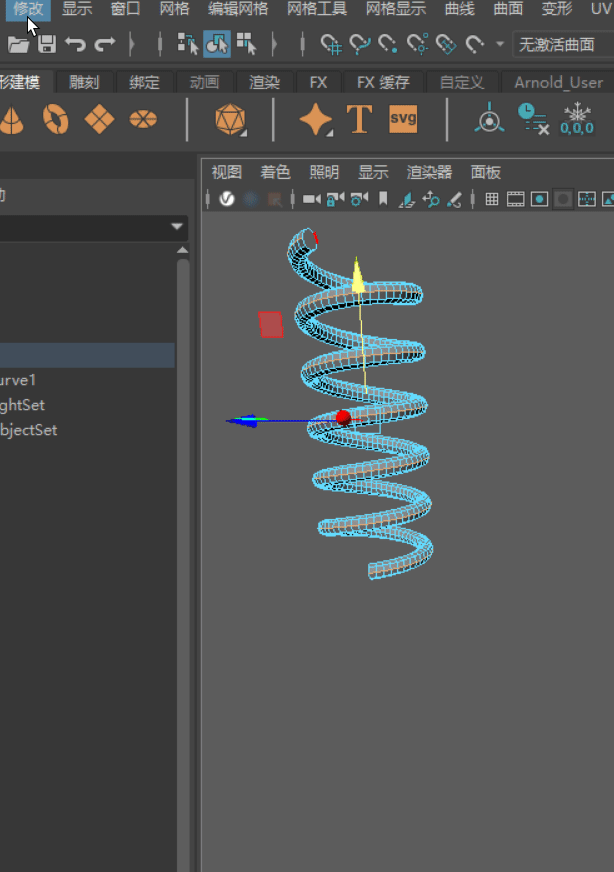Select camera via the panel camera icon
The height and width of the screenshot is (872, 614).
(x=311, y=199)
